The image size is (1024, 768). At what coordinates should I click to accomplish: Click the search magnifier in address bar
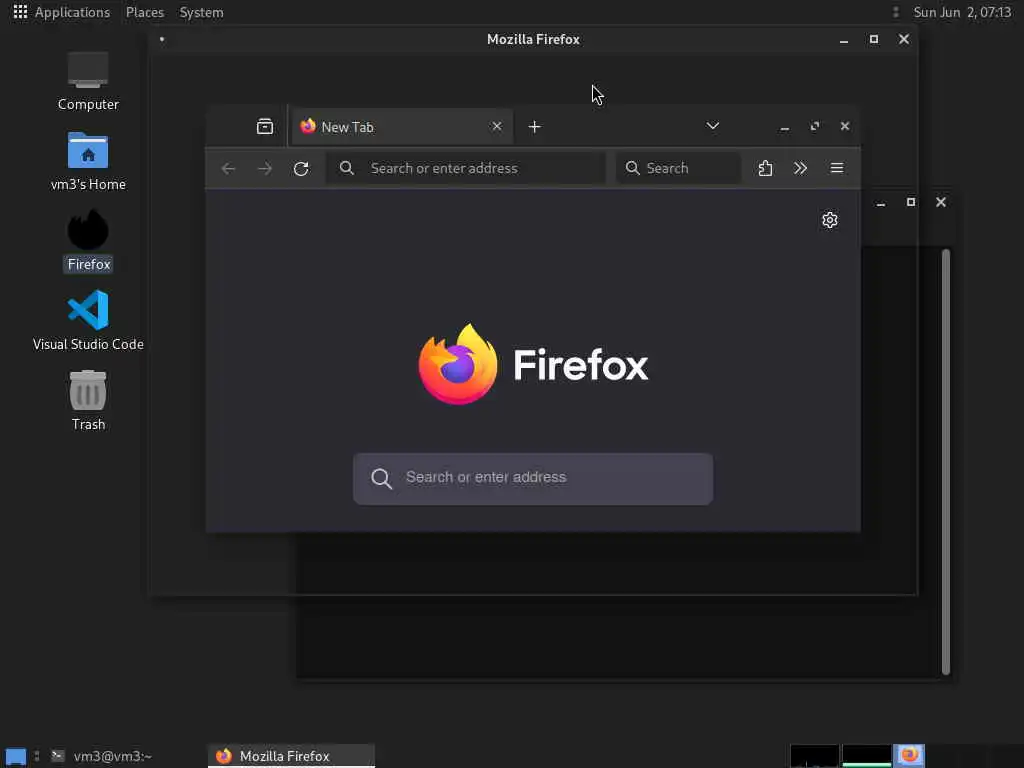coord(347,168)
